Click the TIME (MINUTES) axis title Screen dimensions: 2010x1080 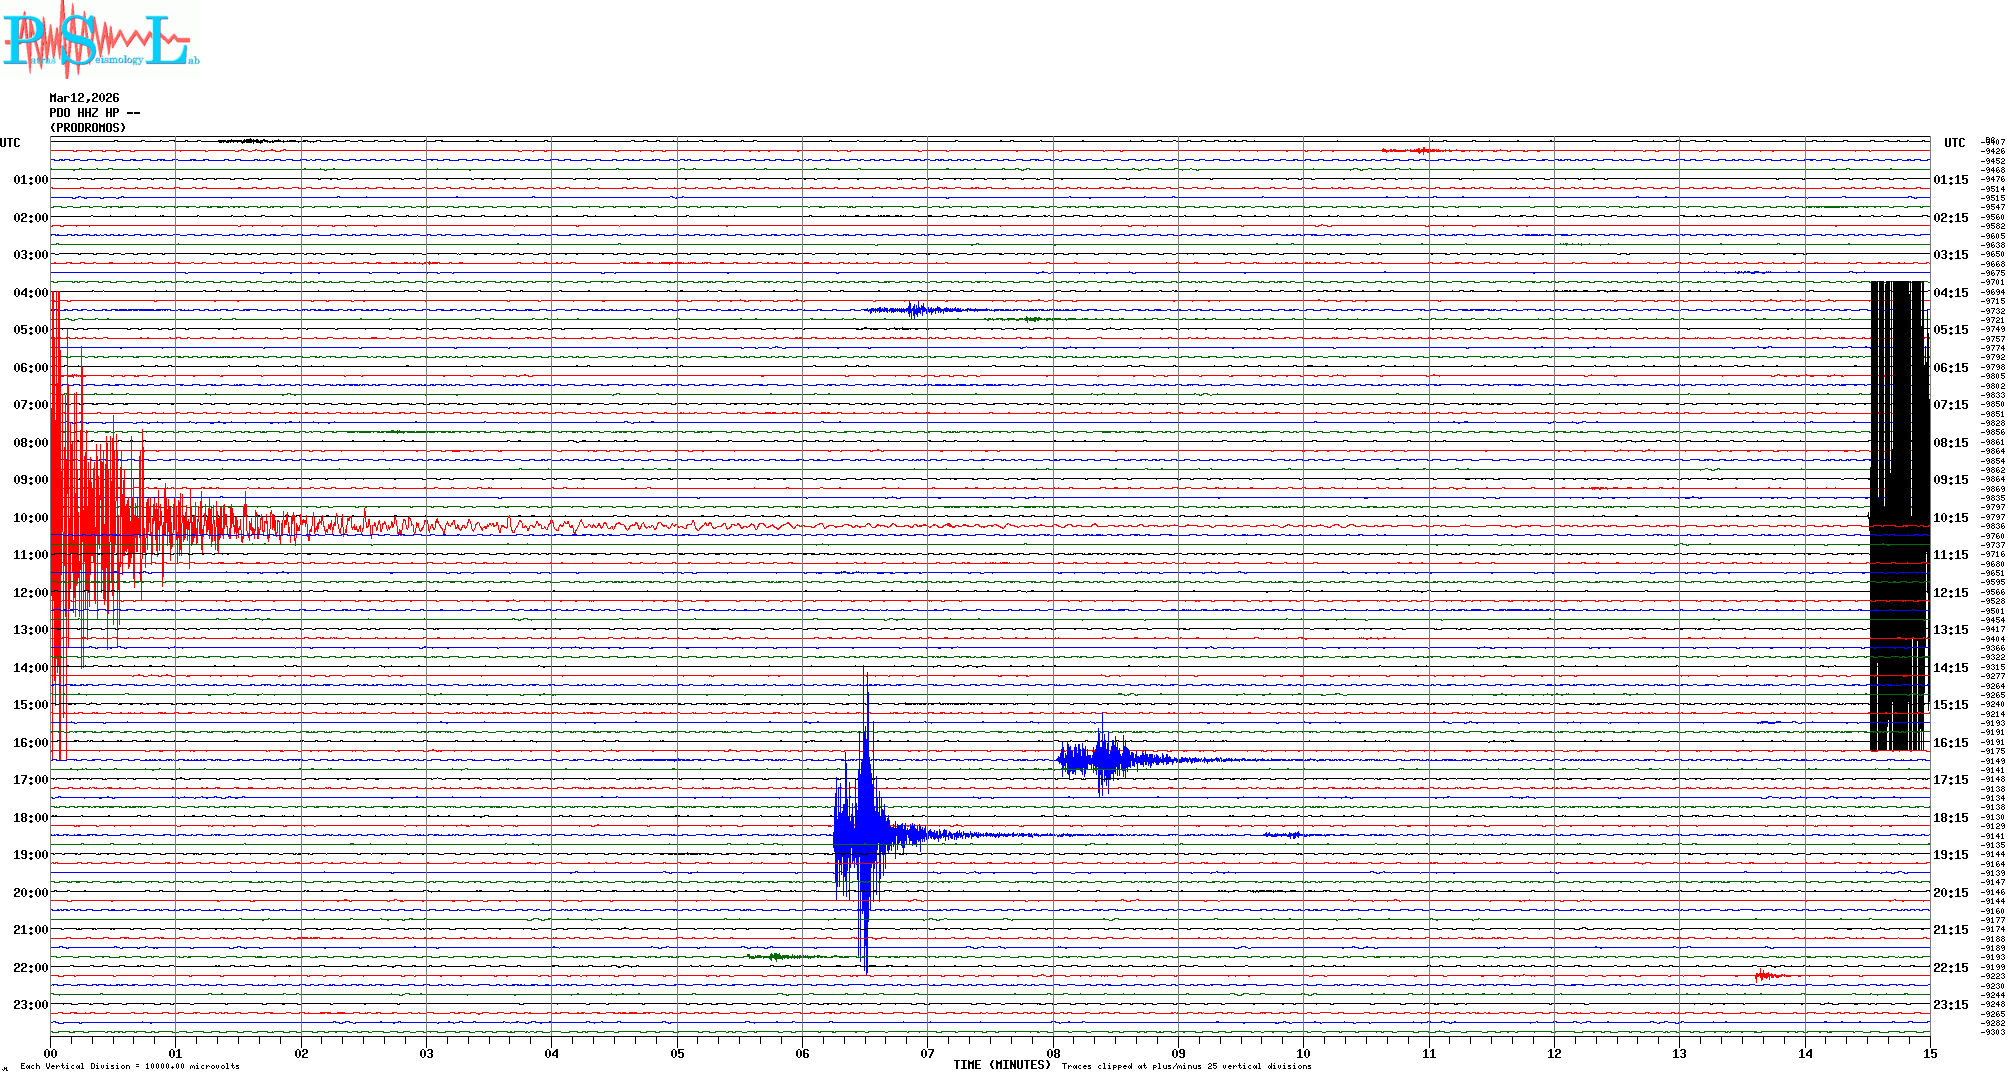1001,1065
